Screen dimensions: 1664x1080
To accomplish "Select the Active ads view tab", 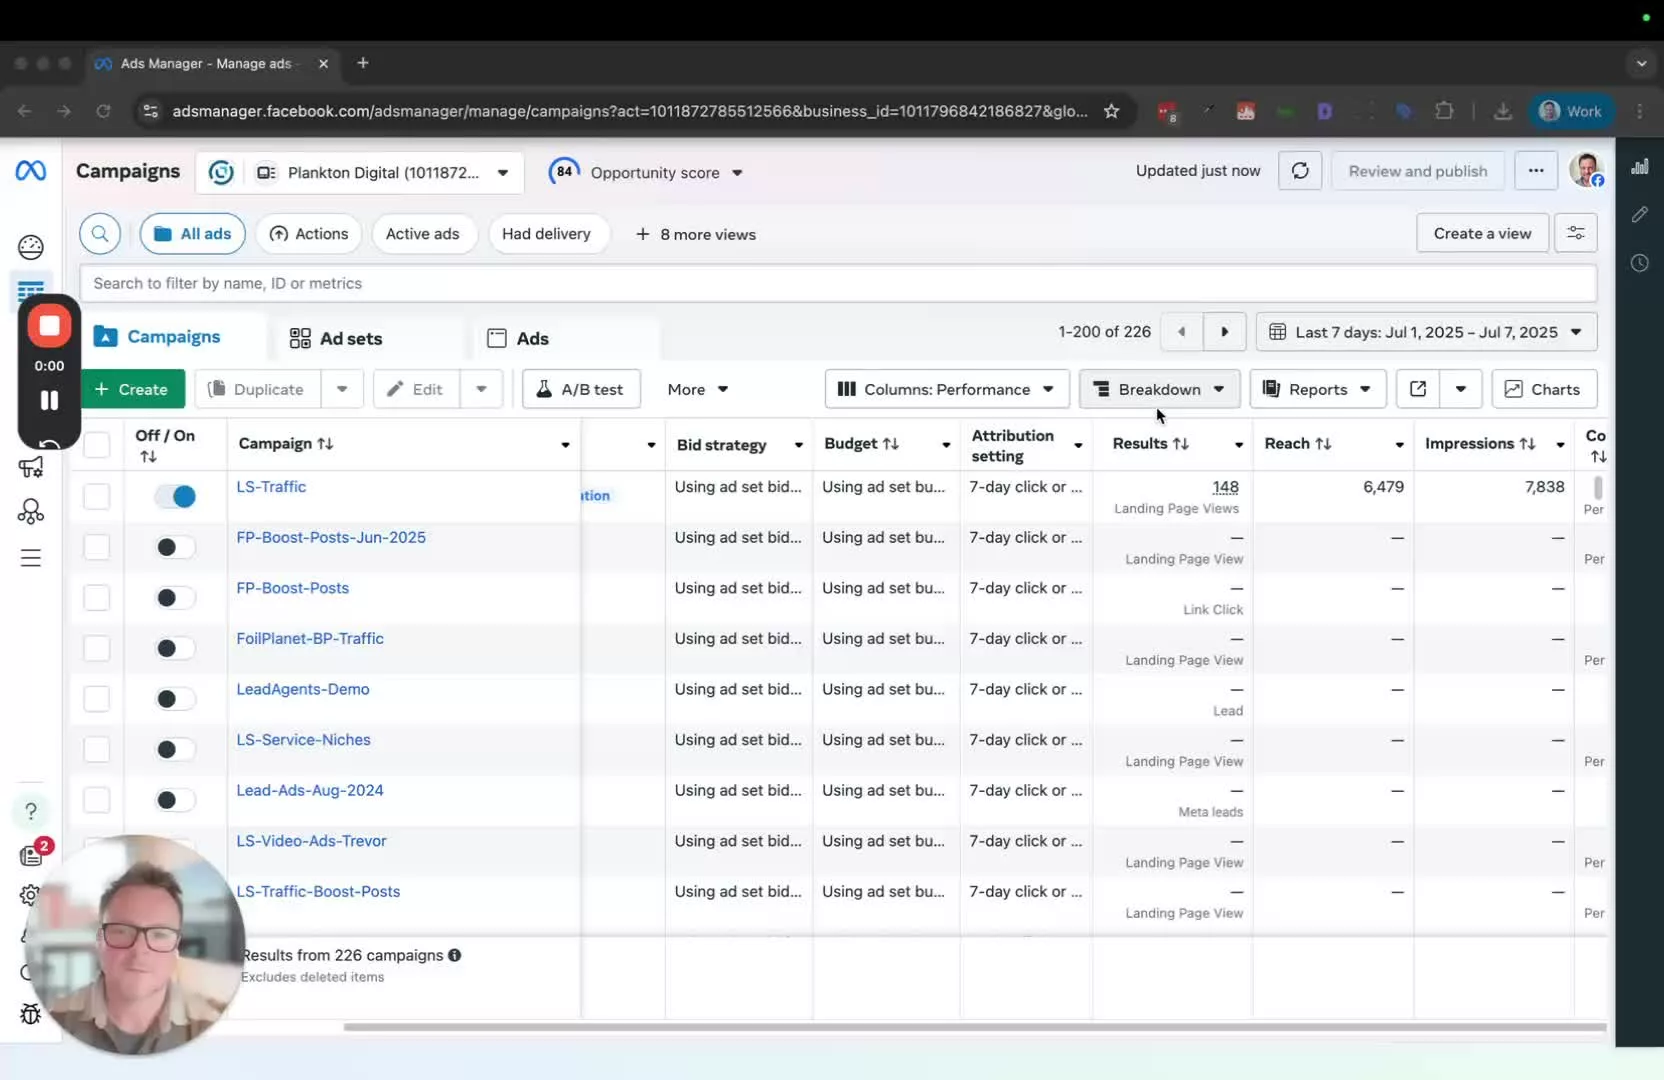I will click(x=423, y=233).
